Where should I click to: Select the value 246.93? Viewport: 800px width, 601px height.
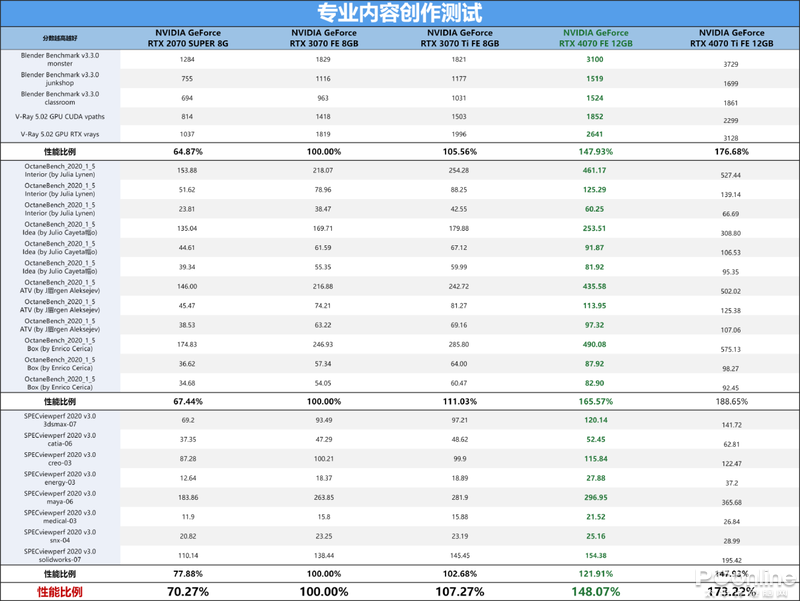point(323,345)
